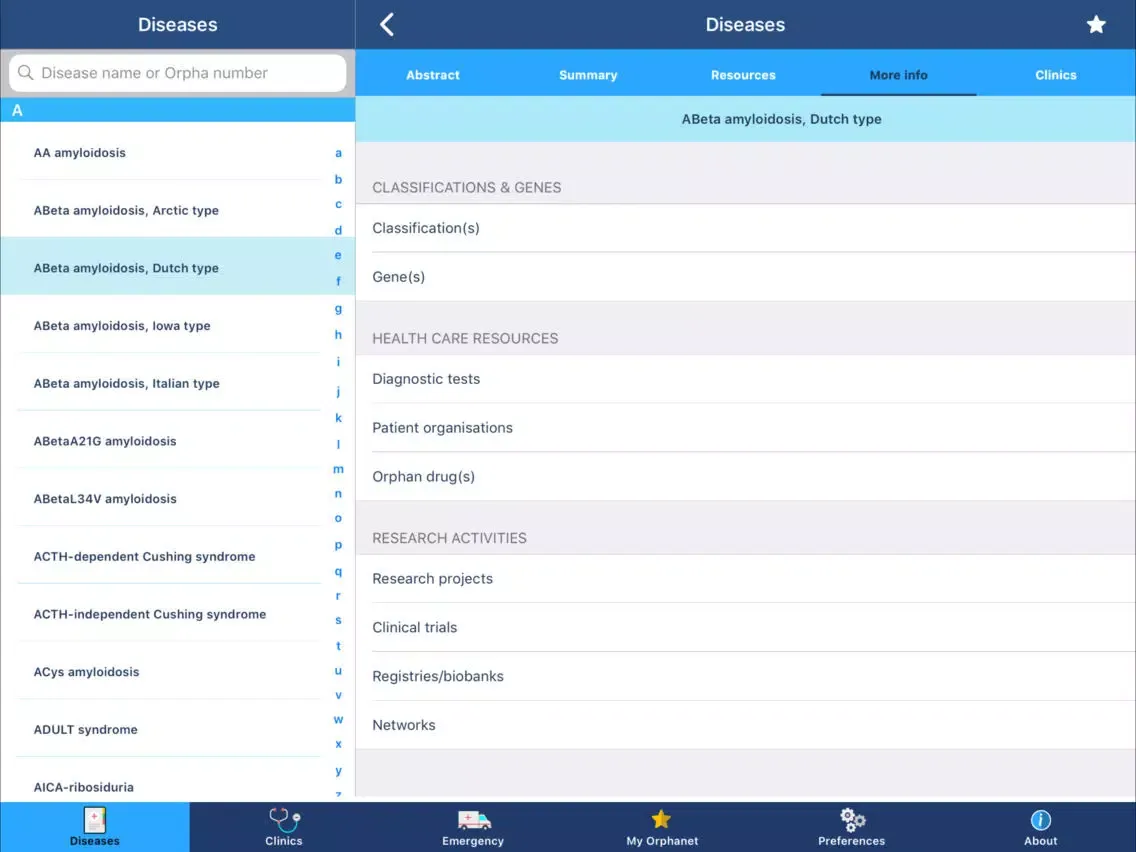Switch to the Summary tab
1136x852 pixels.
point(588,75)
